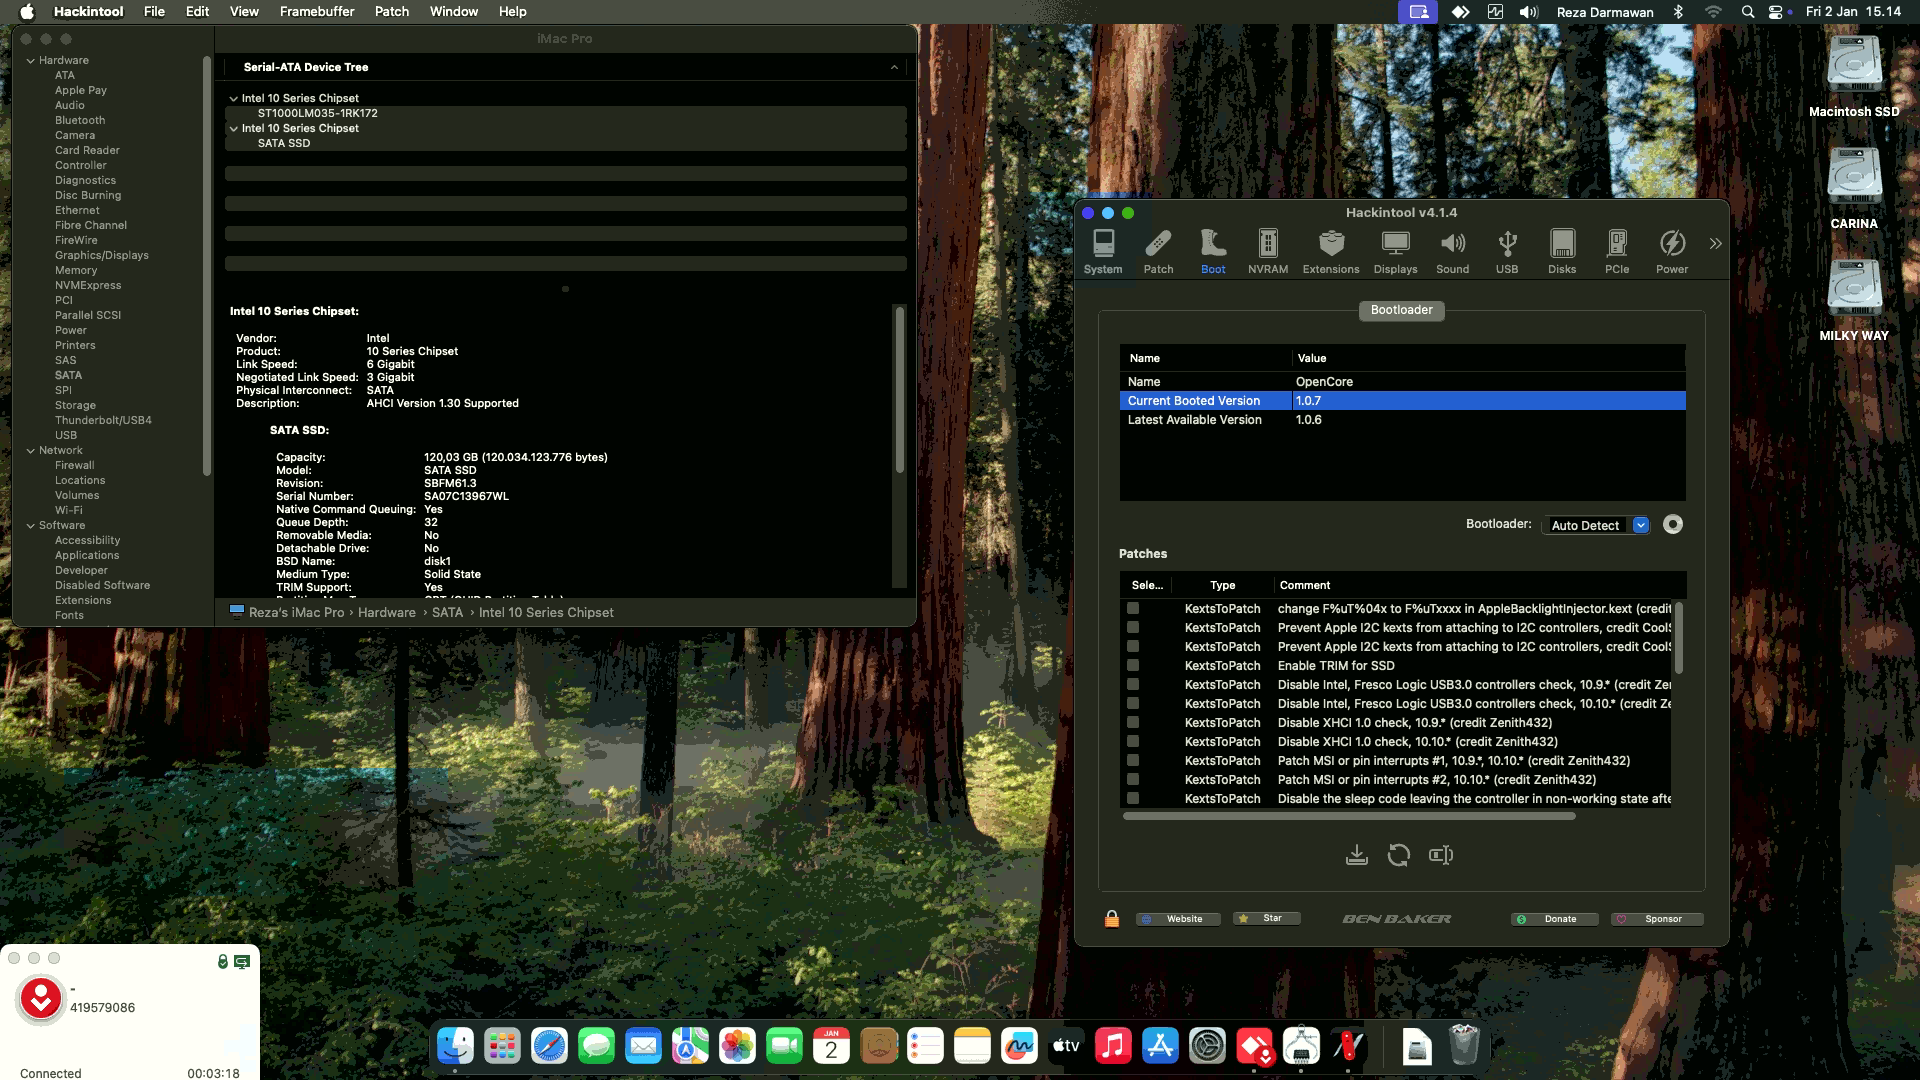Open Macintosh SSD drive on desktop
1920x1080 pixels.
coord(1854,76)
